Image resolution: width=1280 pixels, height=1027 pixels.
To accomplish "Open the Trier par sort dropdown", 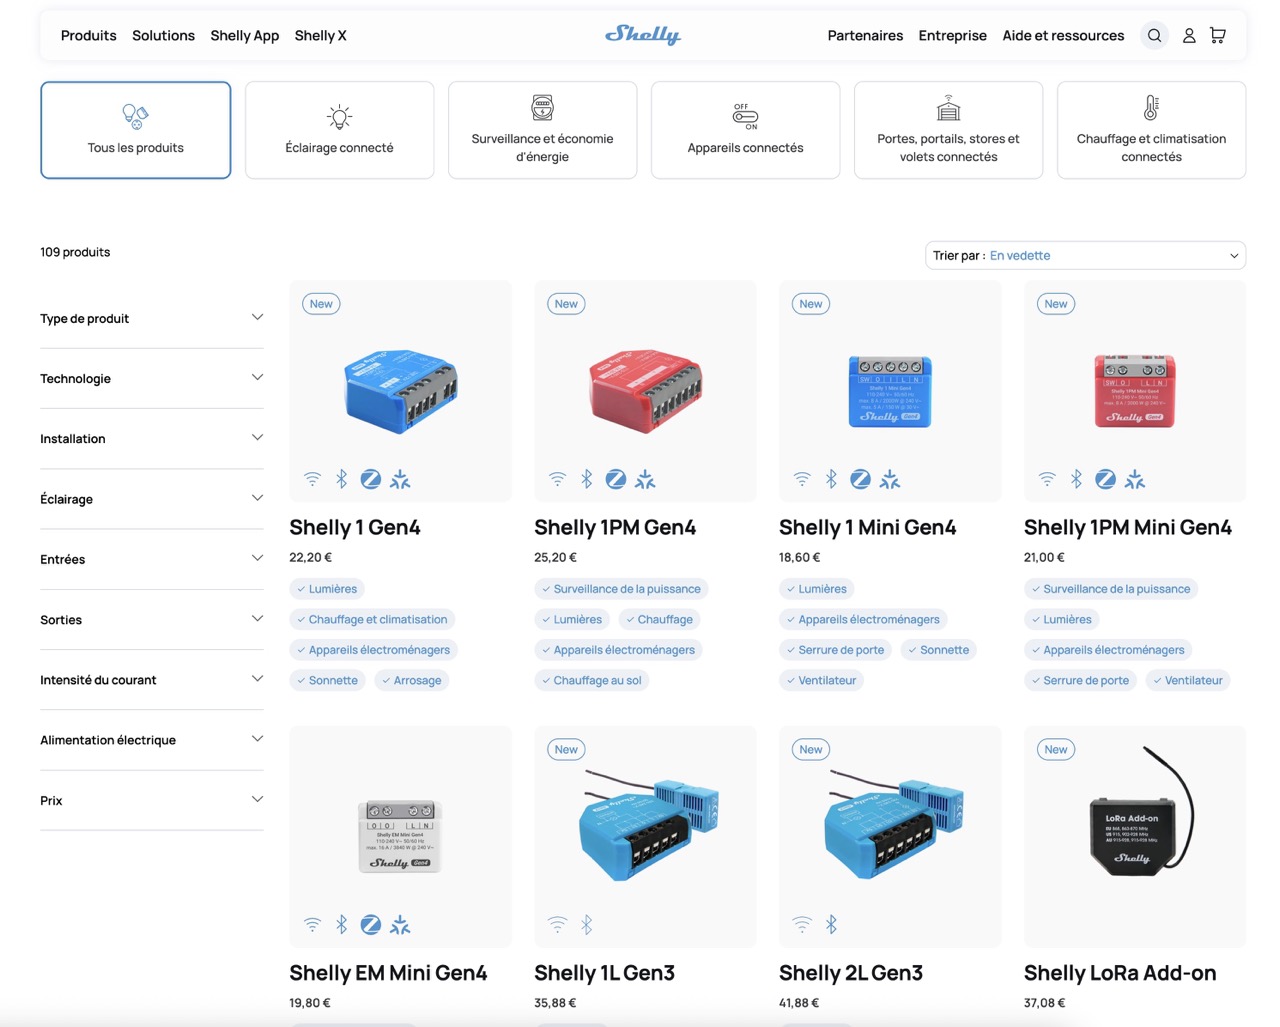I will [1086, 255].
